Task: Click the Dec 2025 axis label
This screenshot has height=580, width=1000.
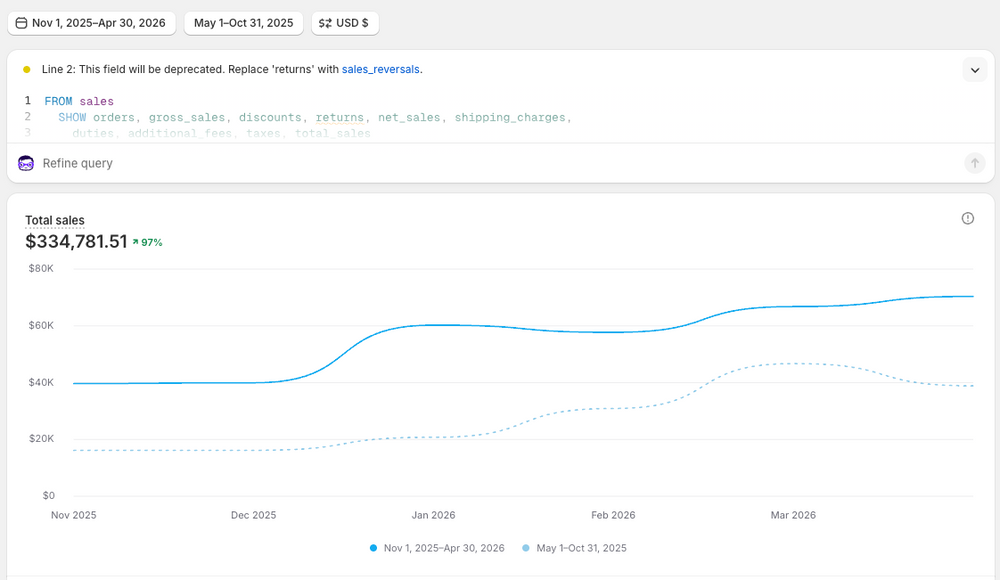Action: 253,515
